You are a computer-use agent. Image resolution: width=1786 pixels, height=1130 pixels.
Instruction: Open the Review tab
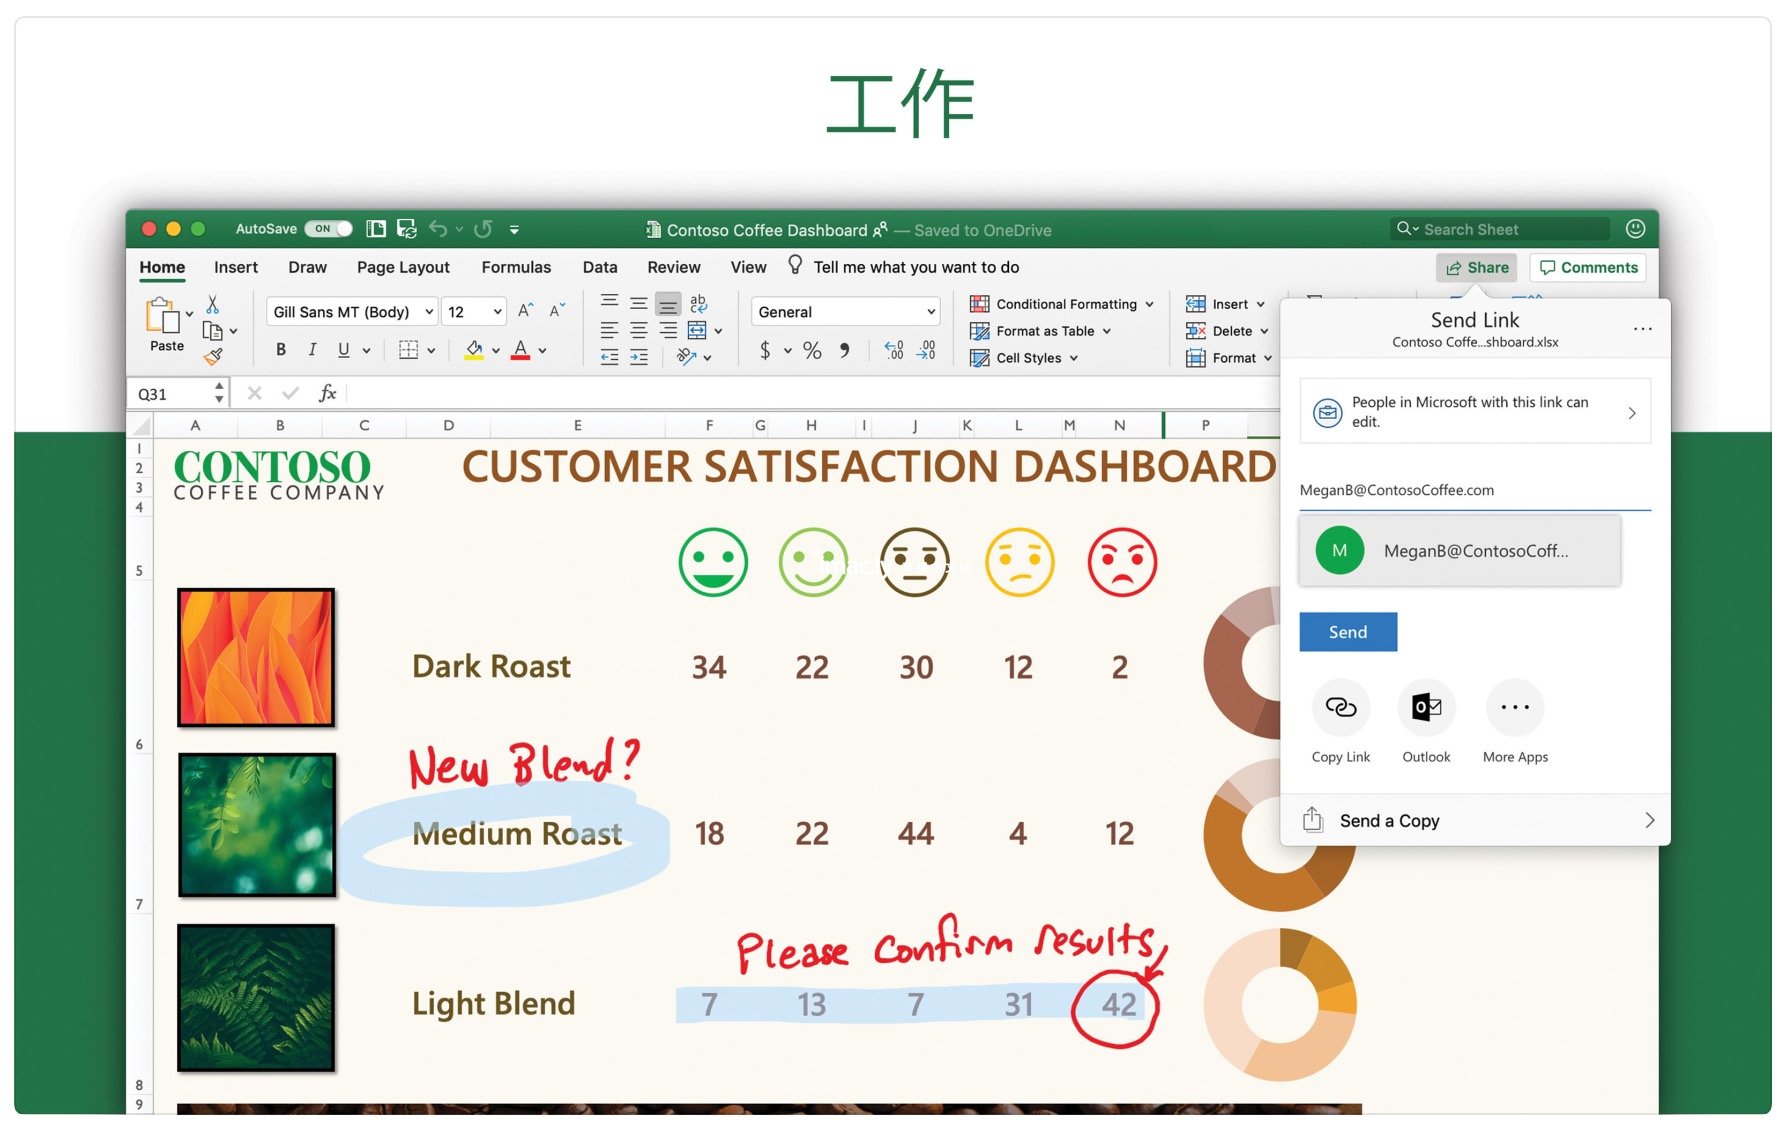click(674, 267)
